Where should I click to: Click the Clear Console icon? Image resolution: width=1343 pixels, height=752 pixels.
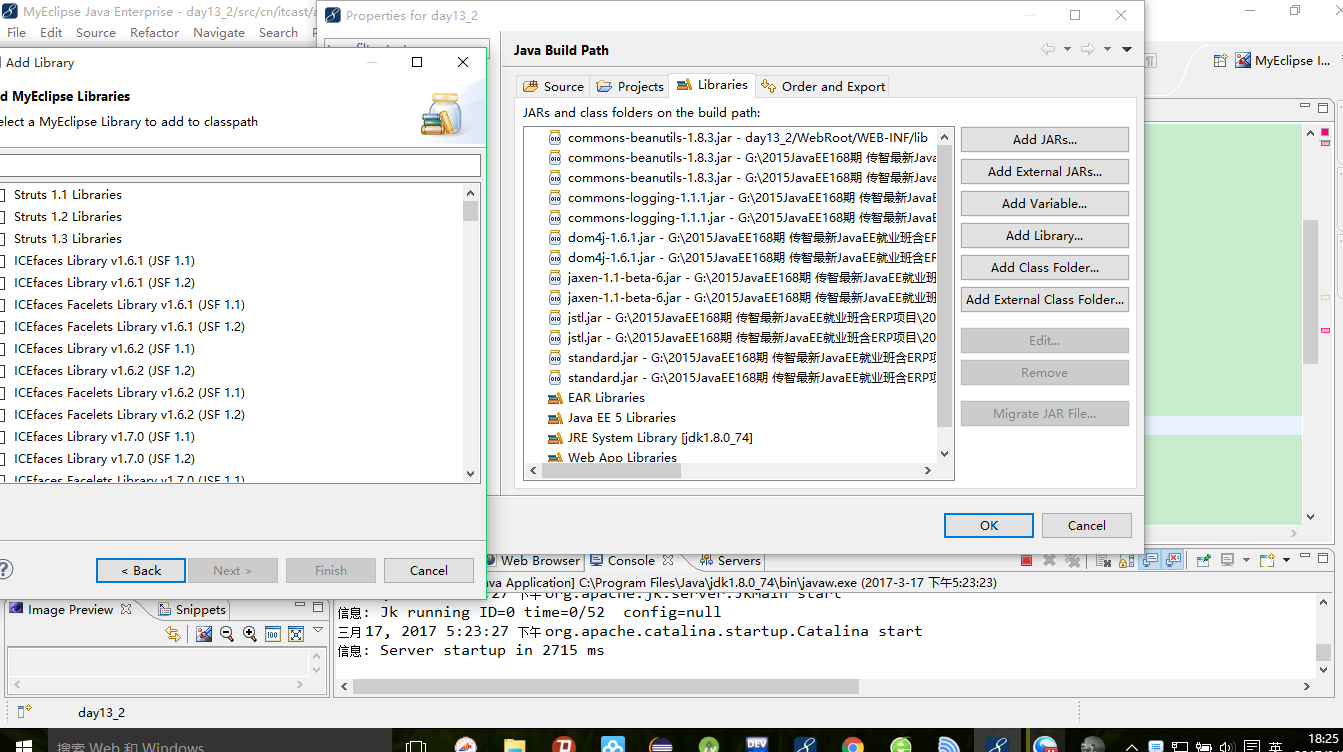[1103, 561]
